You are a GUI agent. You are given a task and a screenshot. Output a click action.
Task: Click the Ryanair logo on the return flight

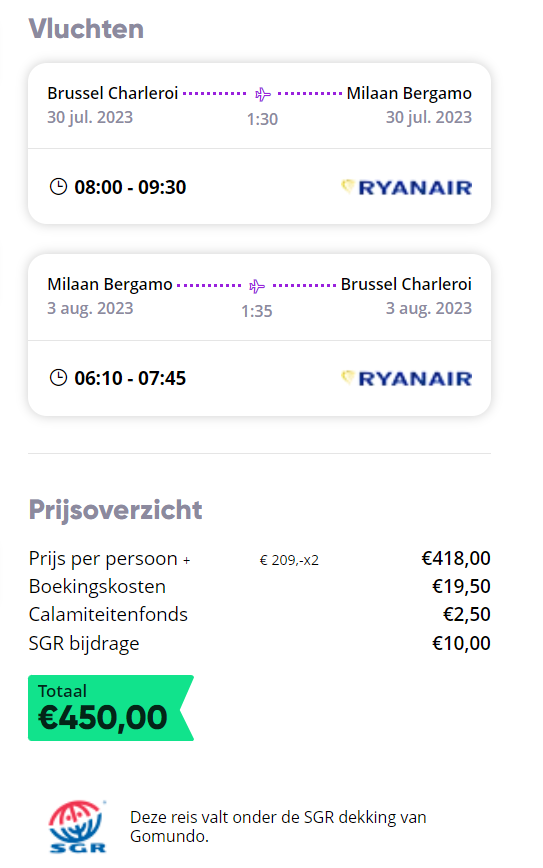click(406, 378)
